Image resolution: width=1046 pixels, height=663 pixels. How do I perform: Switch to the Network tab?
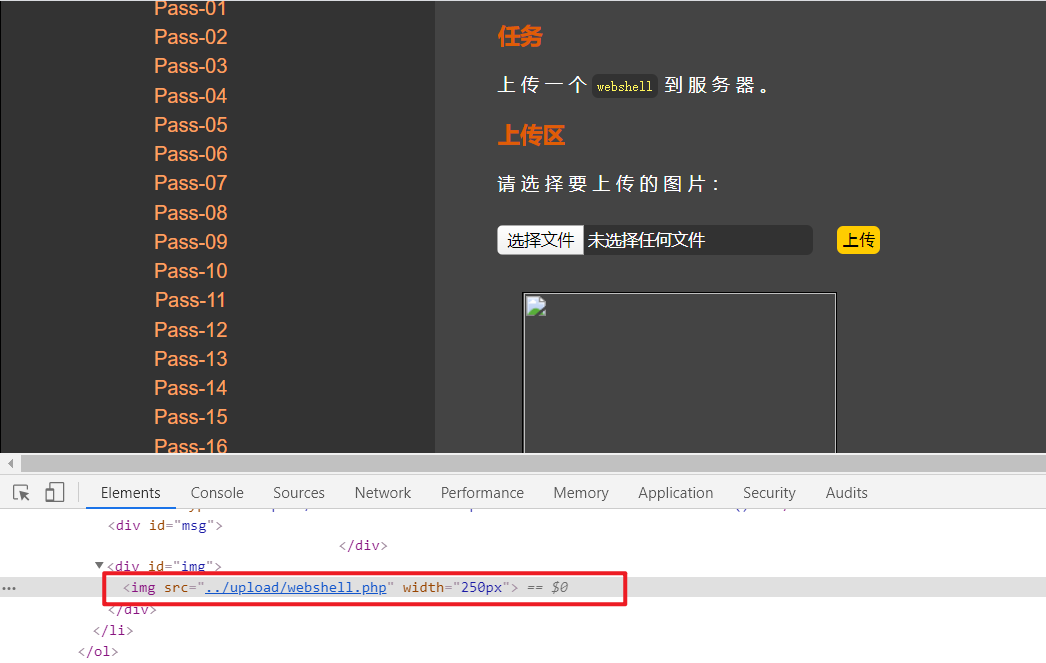tap(383, 493)
